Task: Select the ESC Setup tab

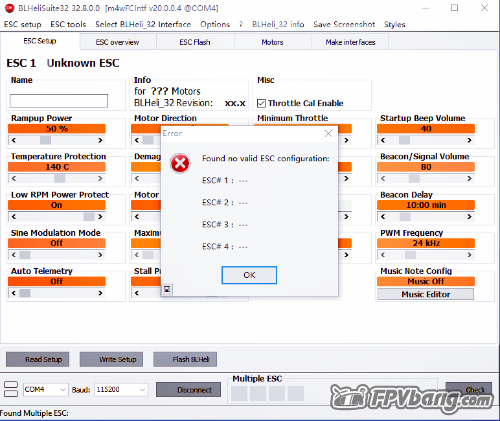Action: tap(40, 41)
